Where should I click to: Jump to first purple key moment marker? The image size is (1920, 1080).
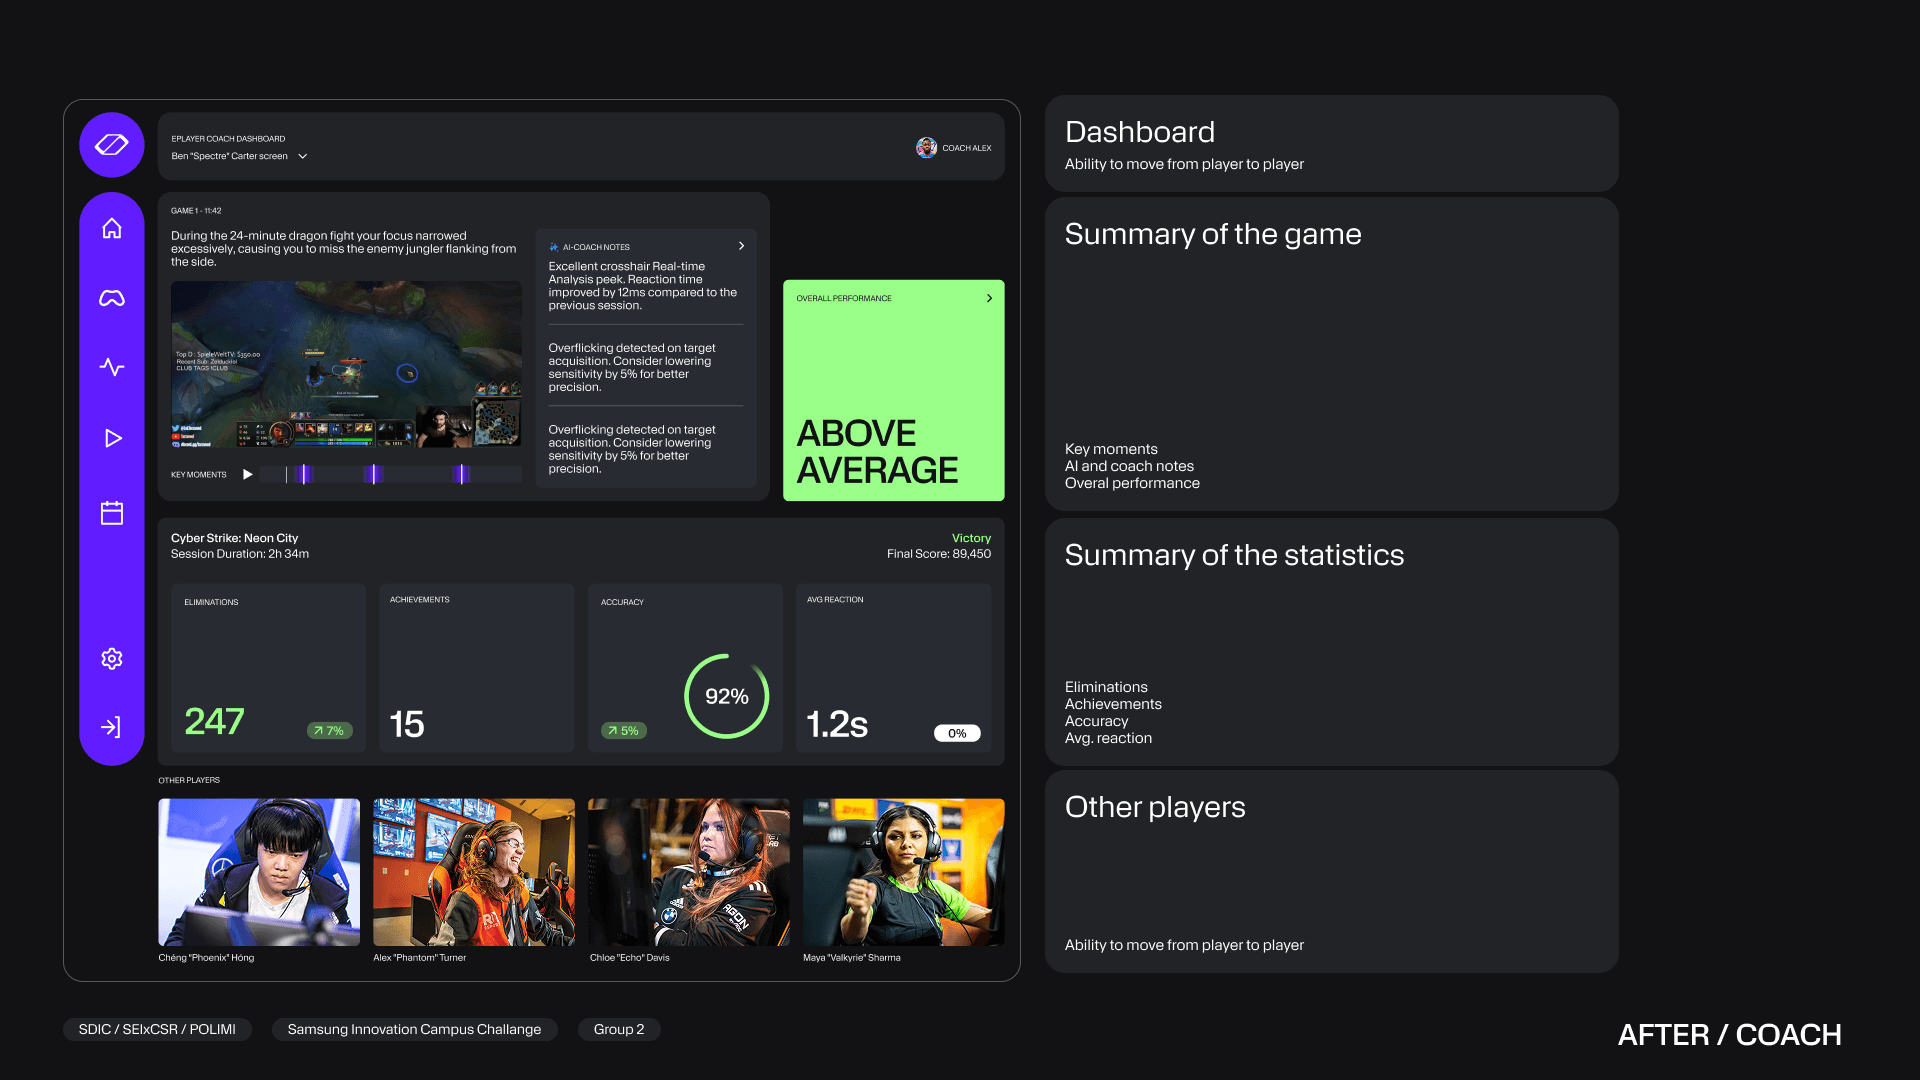point(305,474)
